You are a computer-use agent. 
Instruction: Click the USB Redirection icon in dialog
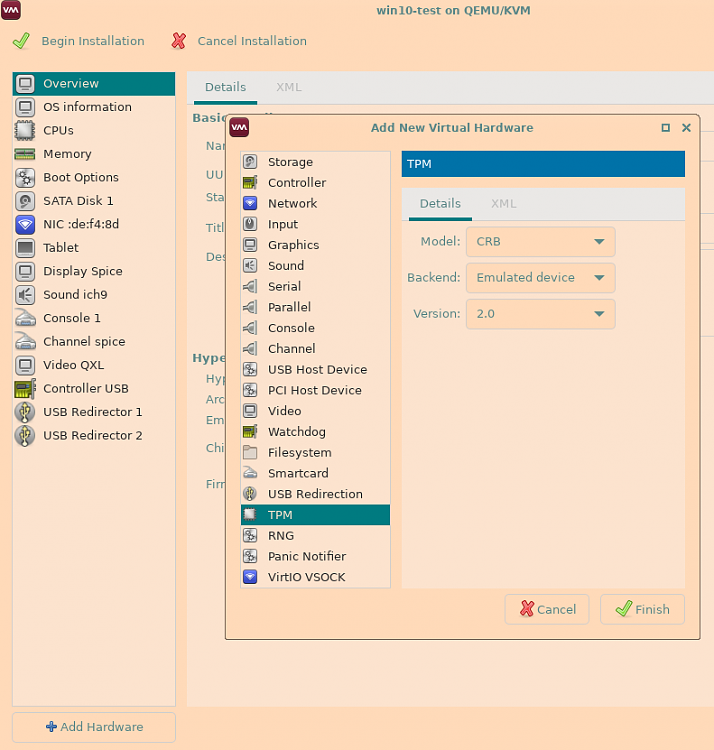tap(250, 494)
